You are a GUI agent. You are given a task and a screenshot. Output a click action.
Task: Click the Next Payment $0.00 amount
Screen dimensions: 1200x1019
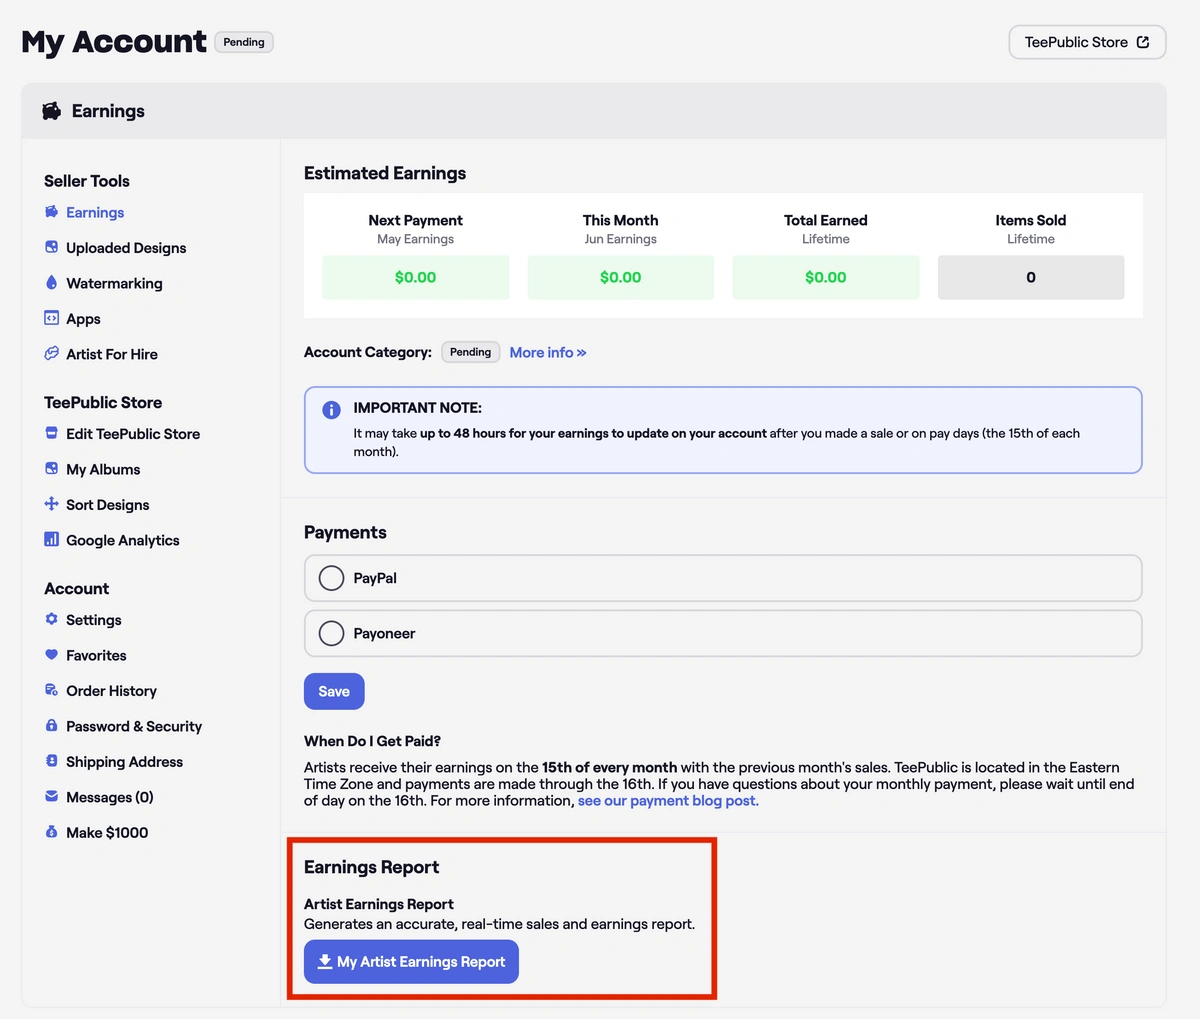tap(415, 277)
